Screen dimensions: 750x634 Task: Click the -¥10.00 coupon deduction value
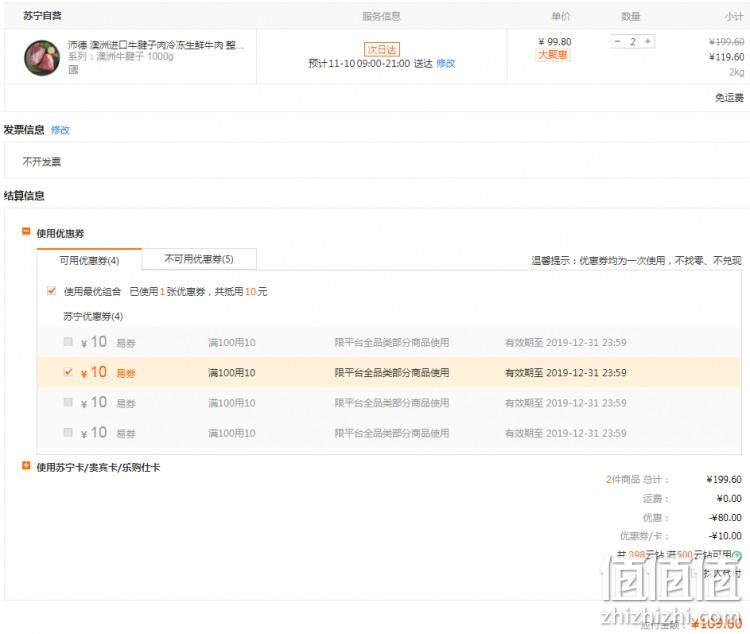click(x=725, y=536)
